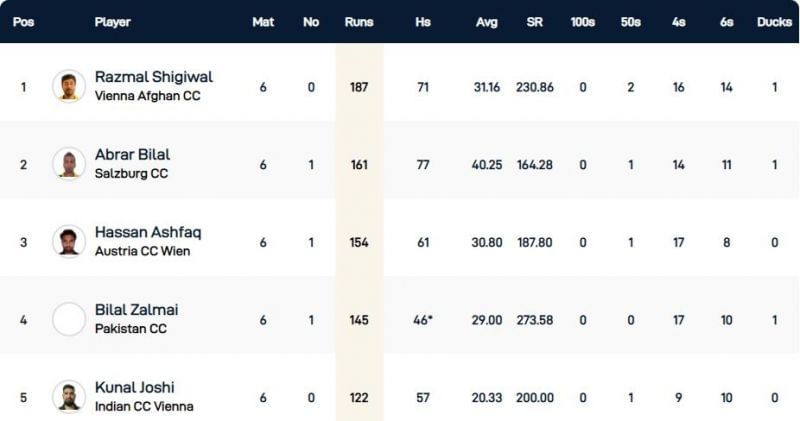Click Razmal Shigiwal's player avatar
The width and height of the screenshot is (800, 421).
tap(69, 86)
